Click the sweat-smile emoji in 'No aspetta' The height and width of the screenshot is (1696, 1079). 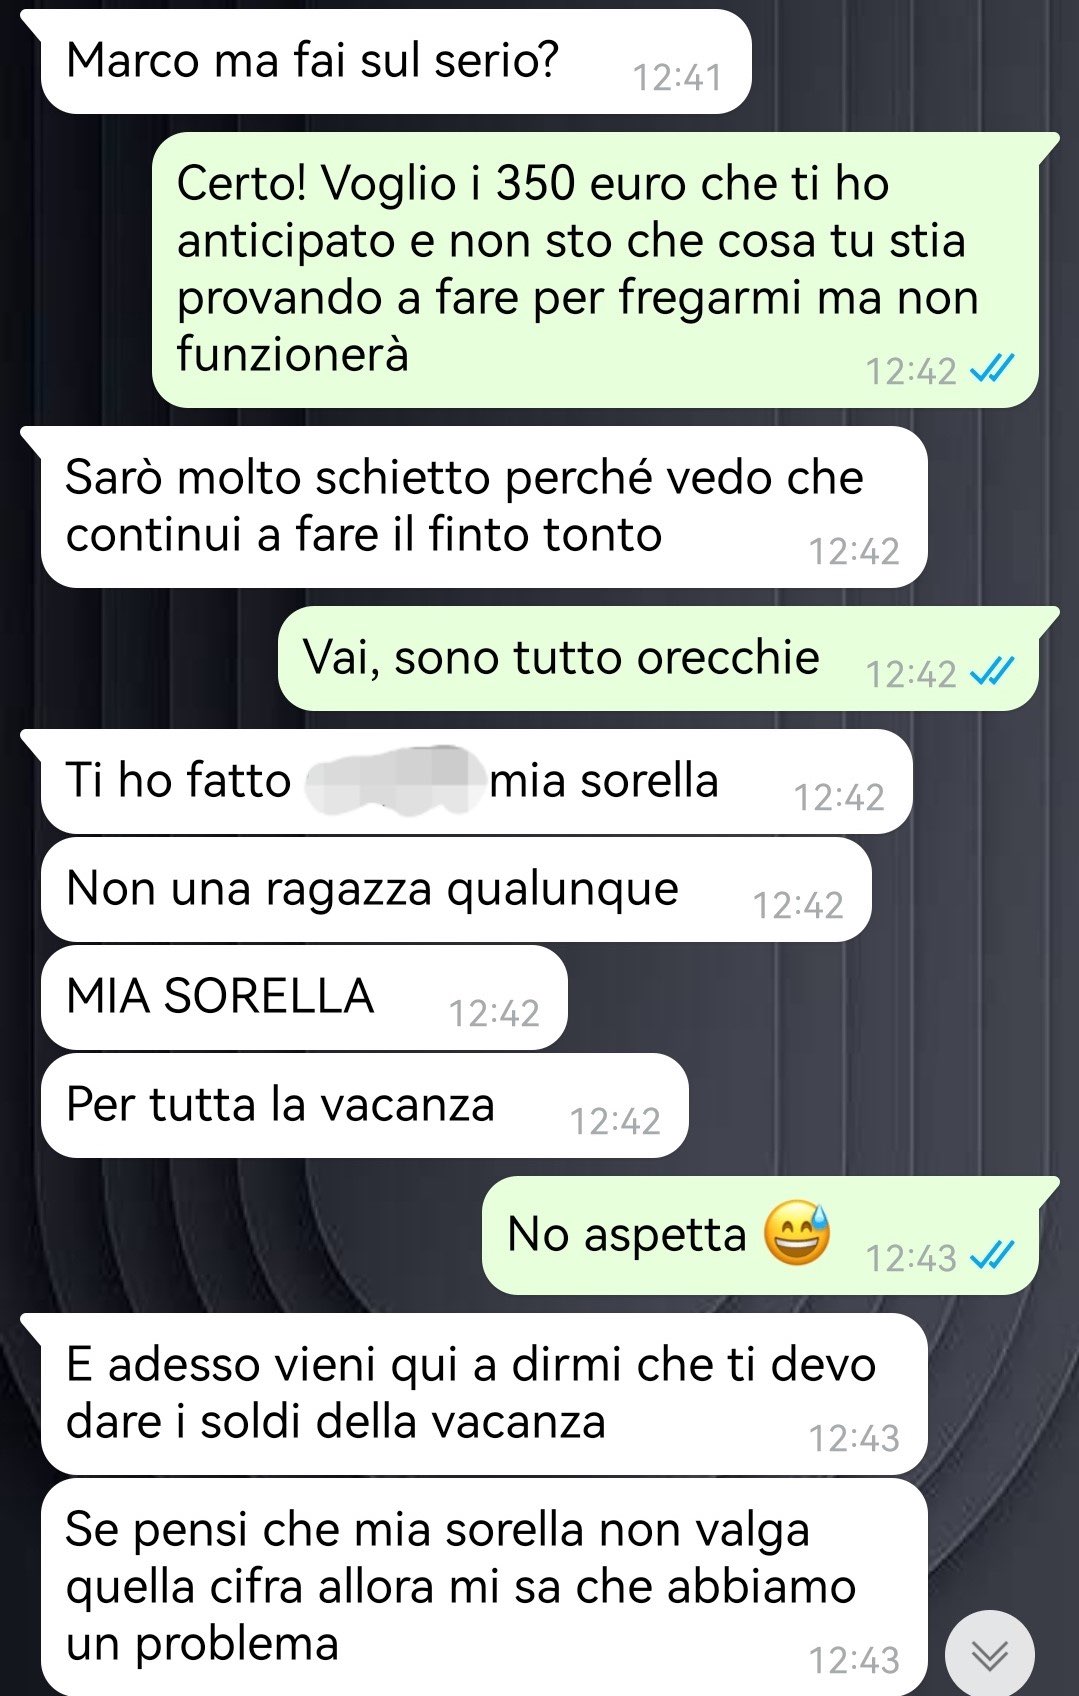pos(797,1233)
